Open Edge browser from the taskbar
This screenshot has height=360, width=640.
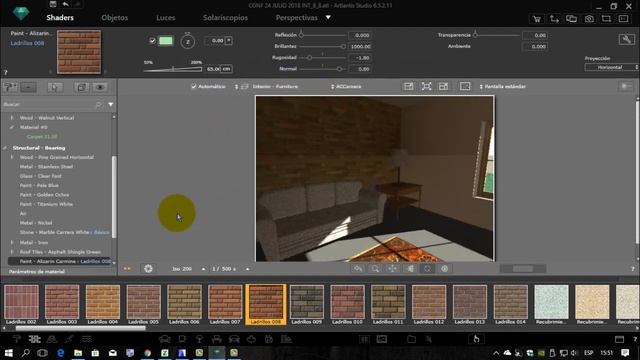tap(61, 353)
